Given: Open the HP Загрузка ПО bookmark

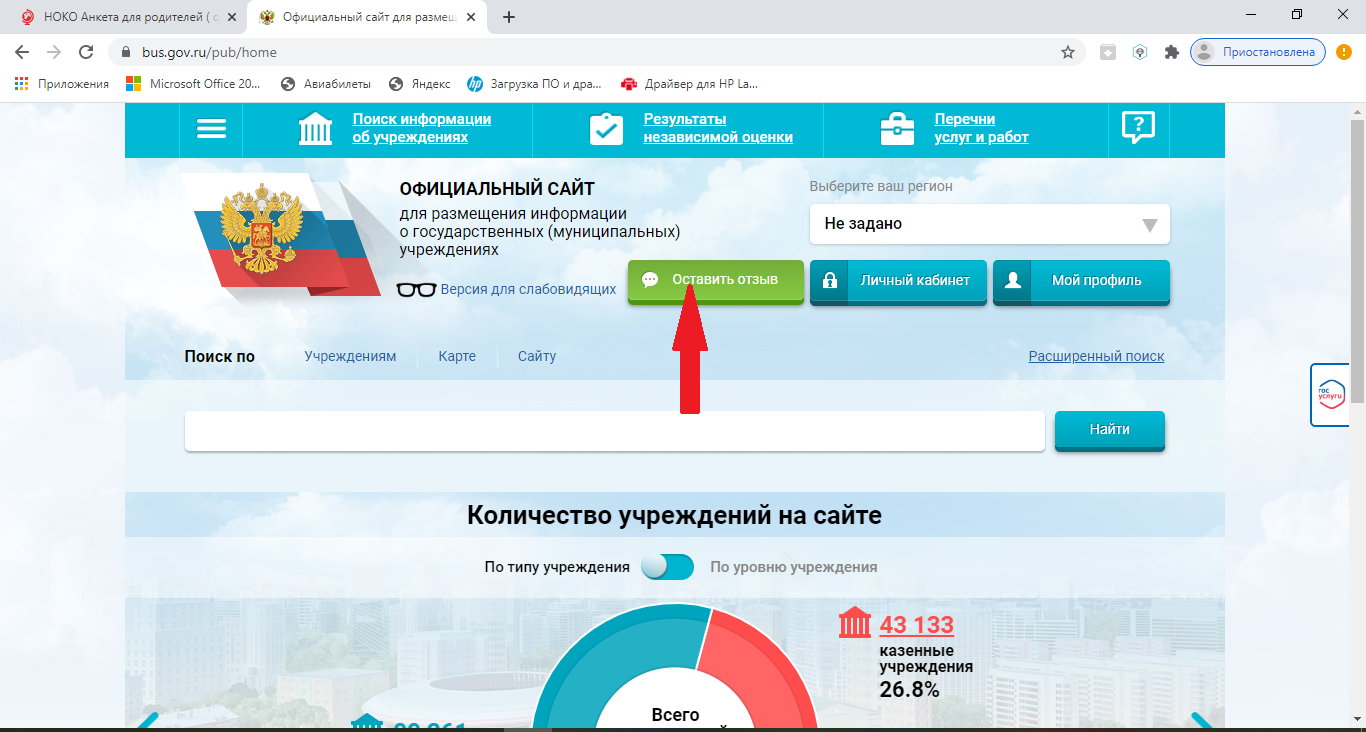Looking at the screenshot, I should click(534, 84).
